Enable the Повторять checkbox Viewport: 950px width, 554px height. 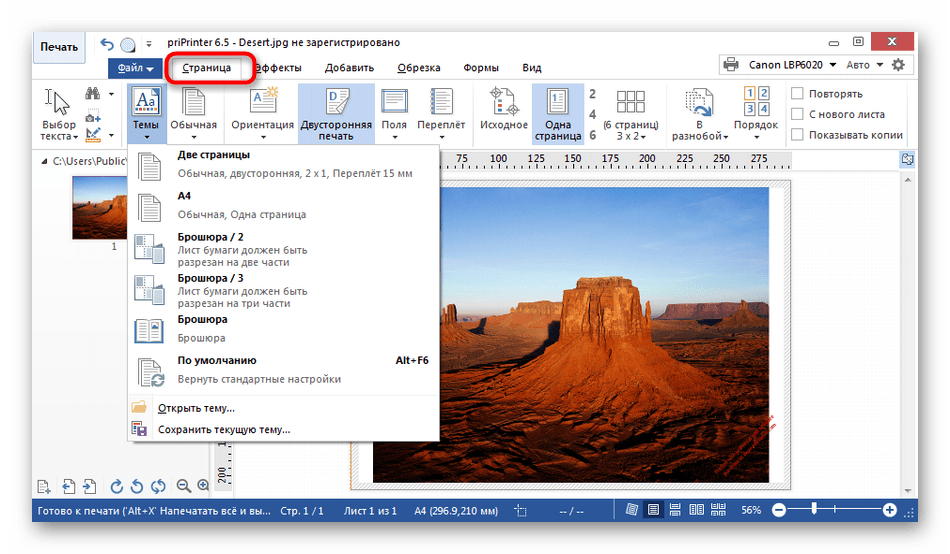[798, 94]
